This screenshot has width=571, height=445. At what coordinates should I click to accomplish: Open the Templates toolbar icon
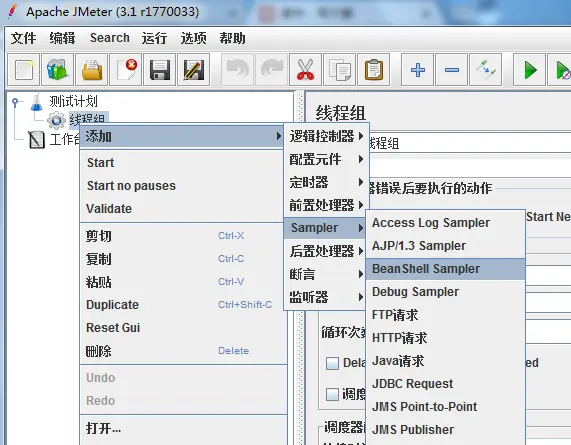58,70
